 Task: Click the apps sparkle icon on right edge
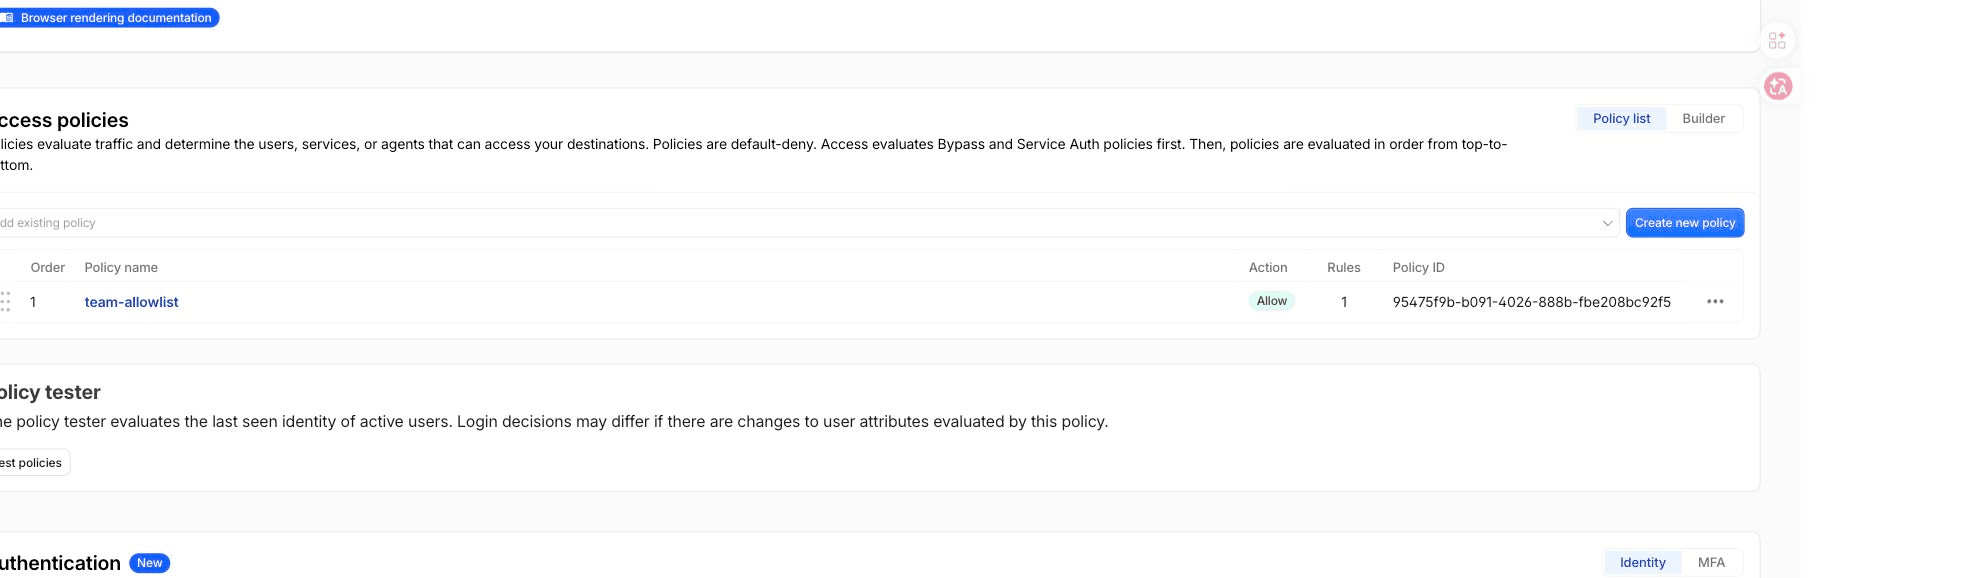pos(1777,40)
